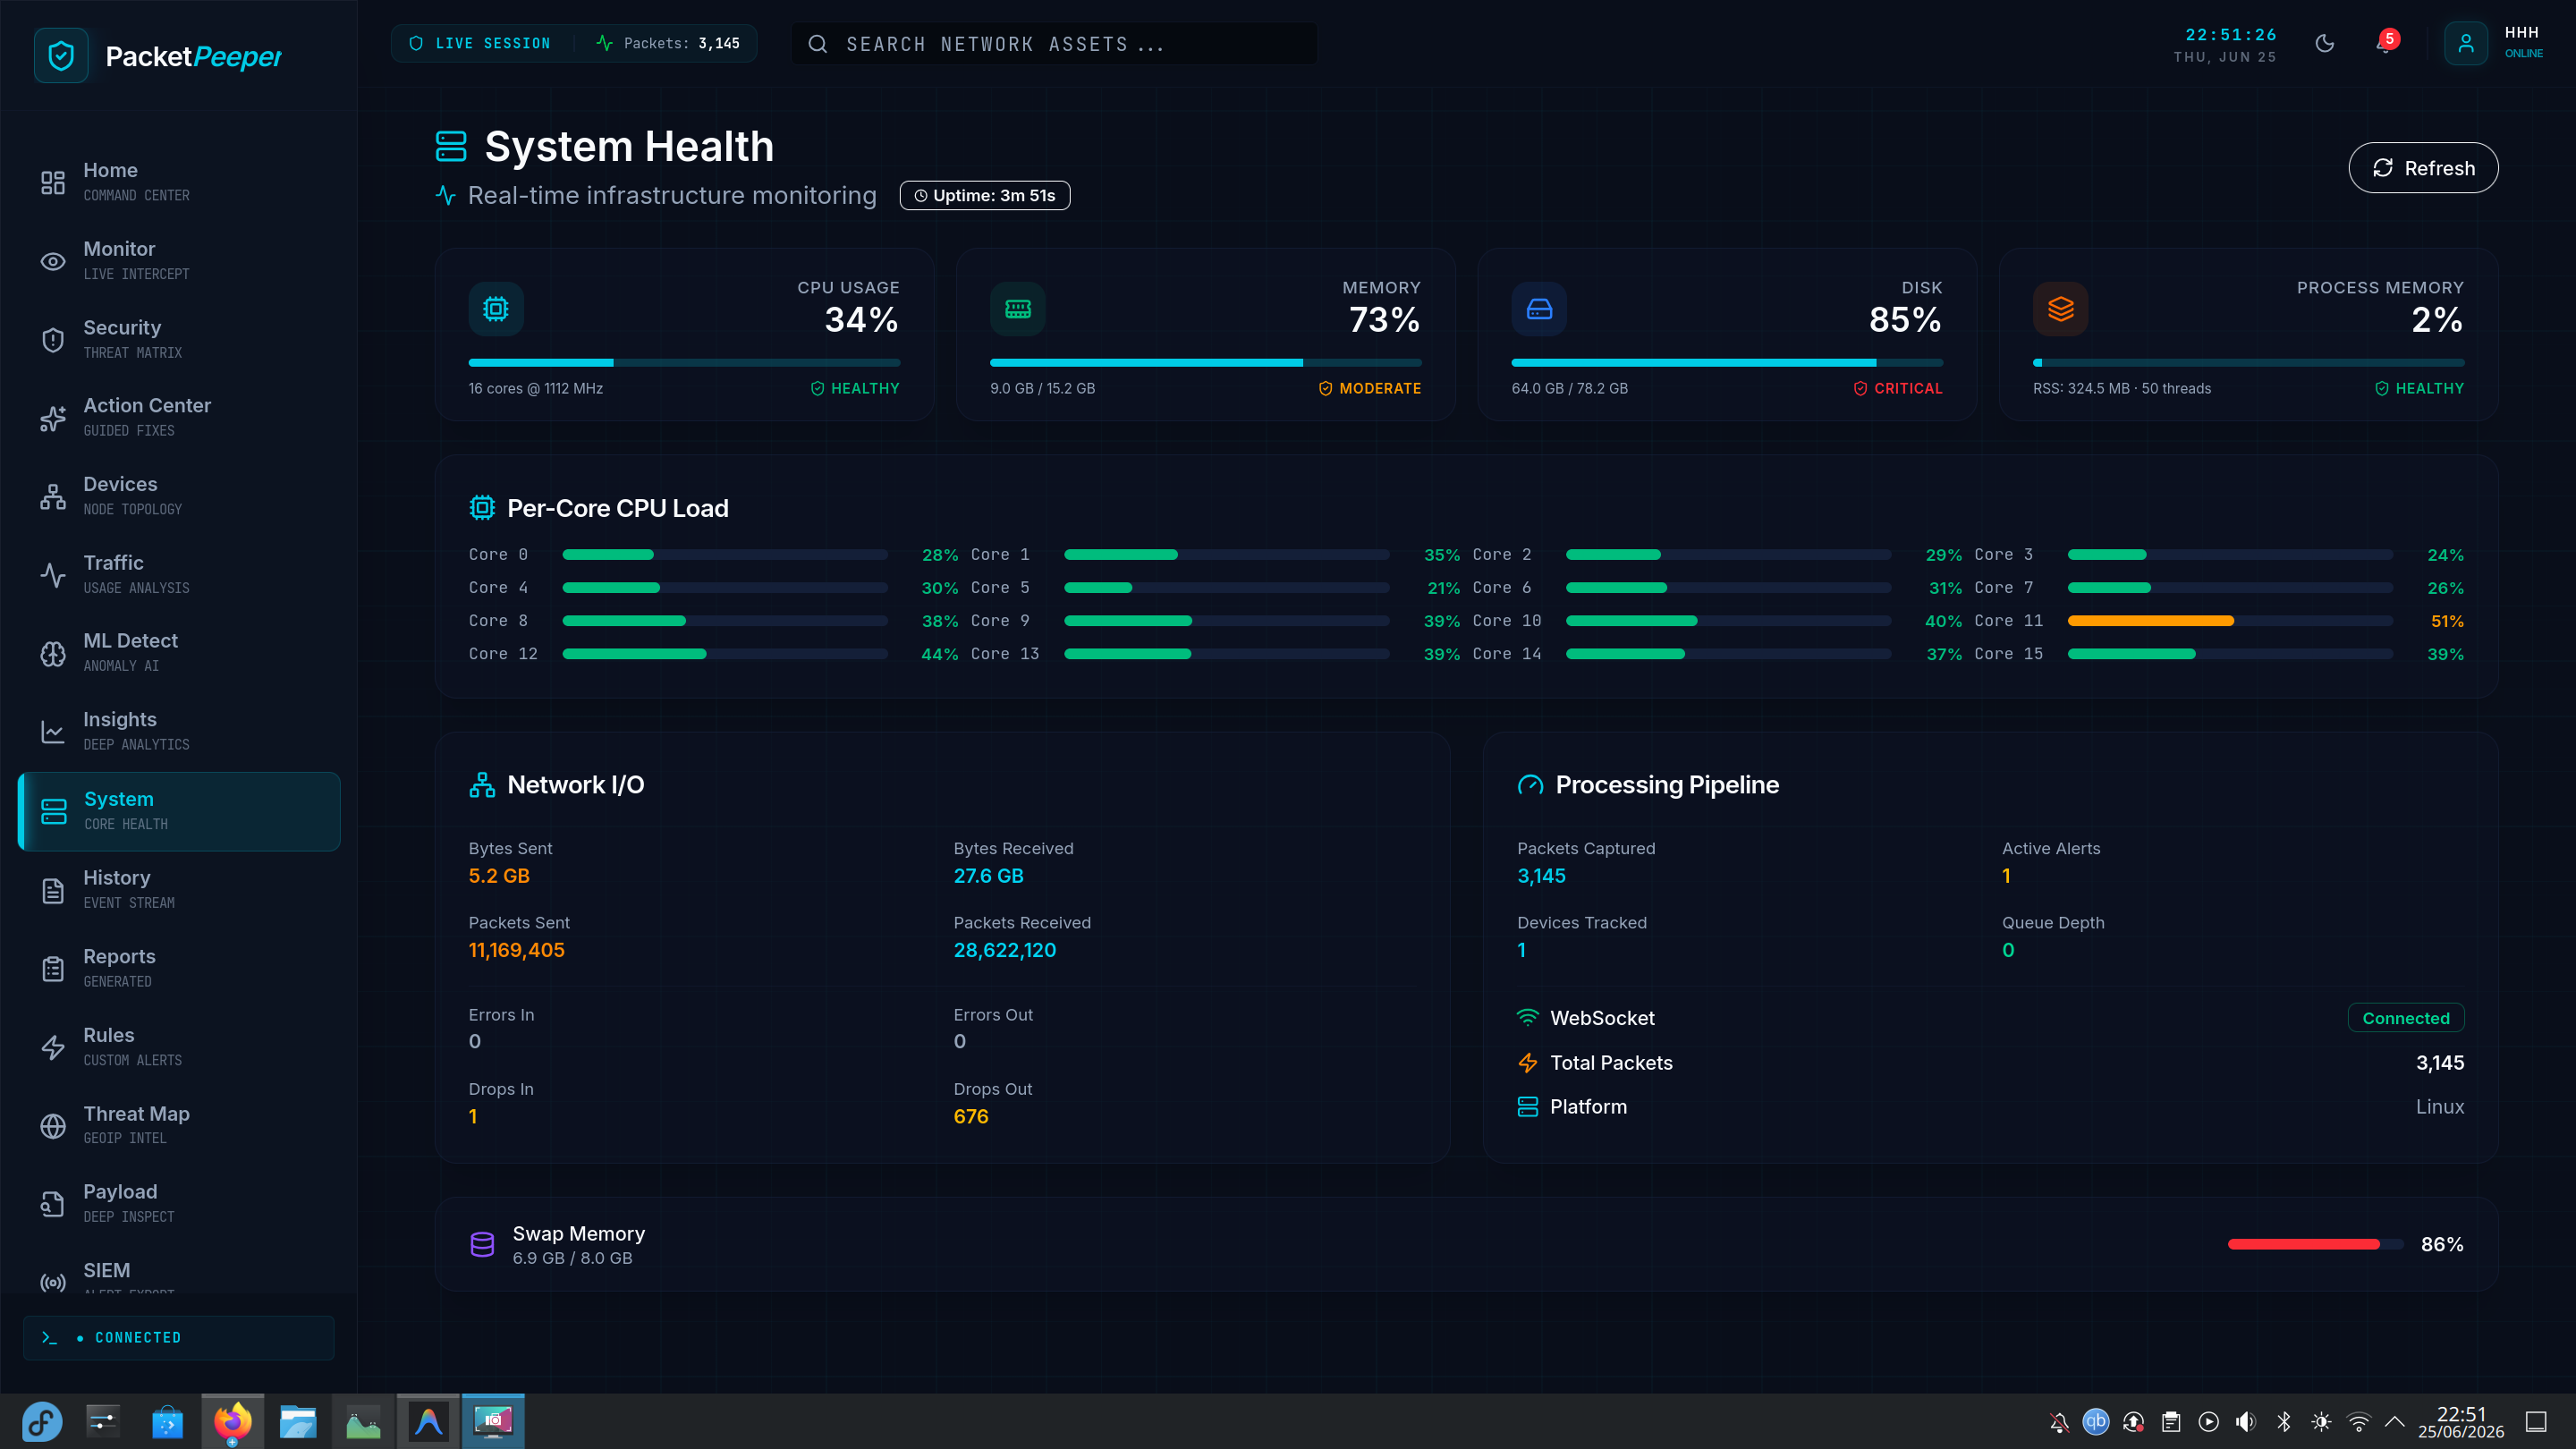Click Drops Out value 676
Viewport: 2576px width, 1449px height.
pyautogui.click(x=971, y=1116)
